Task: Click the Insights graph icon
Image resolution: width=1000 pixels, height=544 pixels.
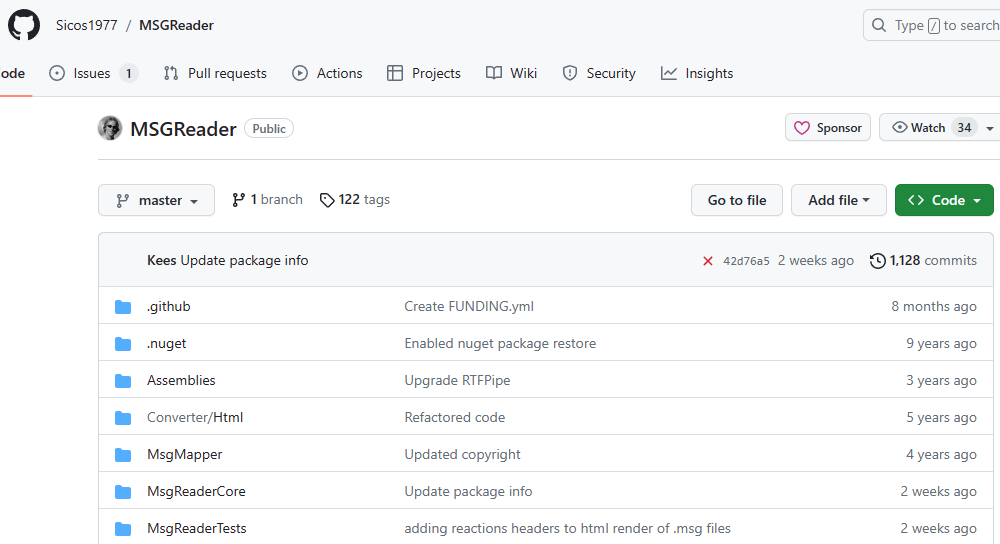Action: tap(668, 73)
